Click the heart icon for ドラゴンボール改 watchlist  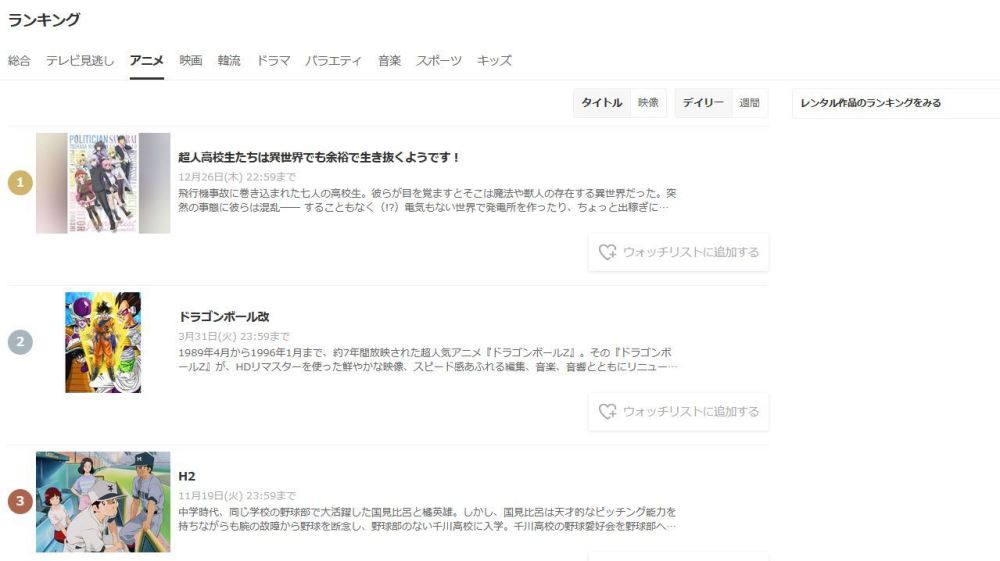[607, 411]
